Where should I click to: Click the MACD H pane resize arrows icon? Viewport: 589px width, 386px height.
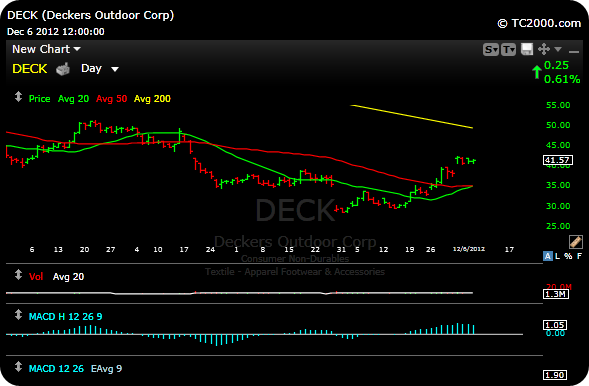pyautogui.click(x=18, y=315)
